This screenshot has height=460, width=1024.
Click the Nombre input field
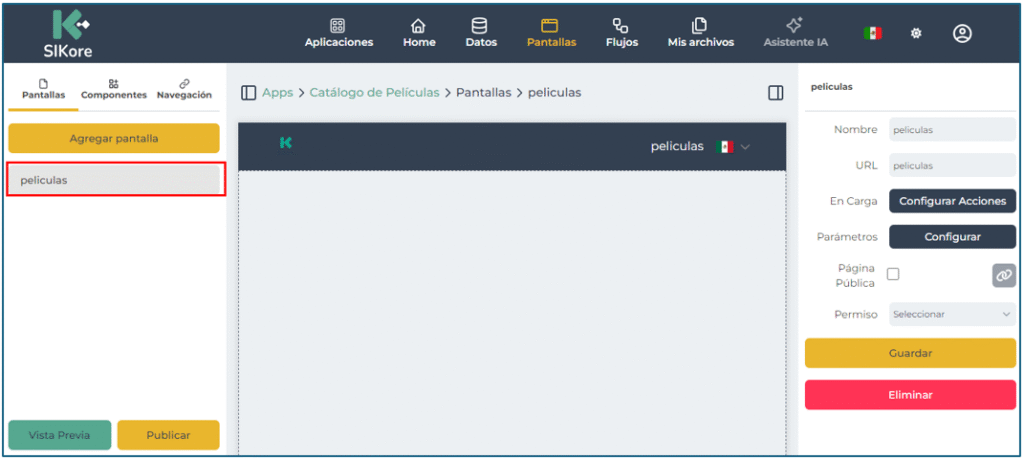coord(952,129)
